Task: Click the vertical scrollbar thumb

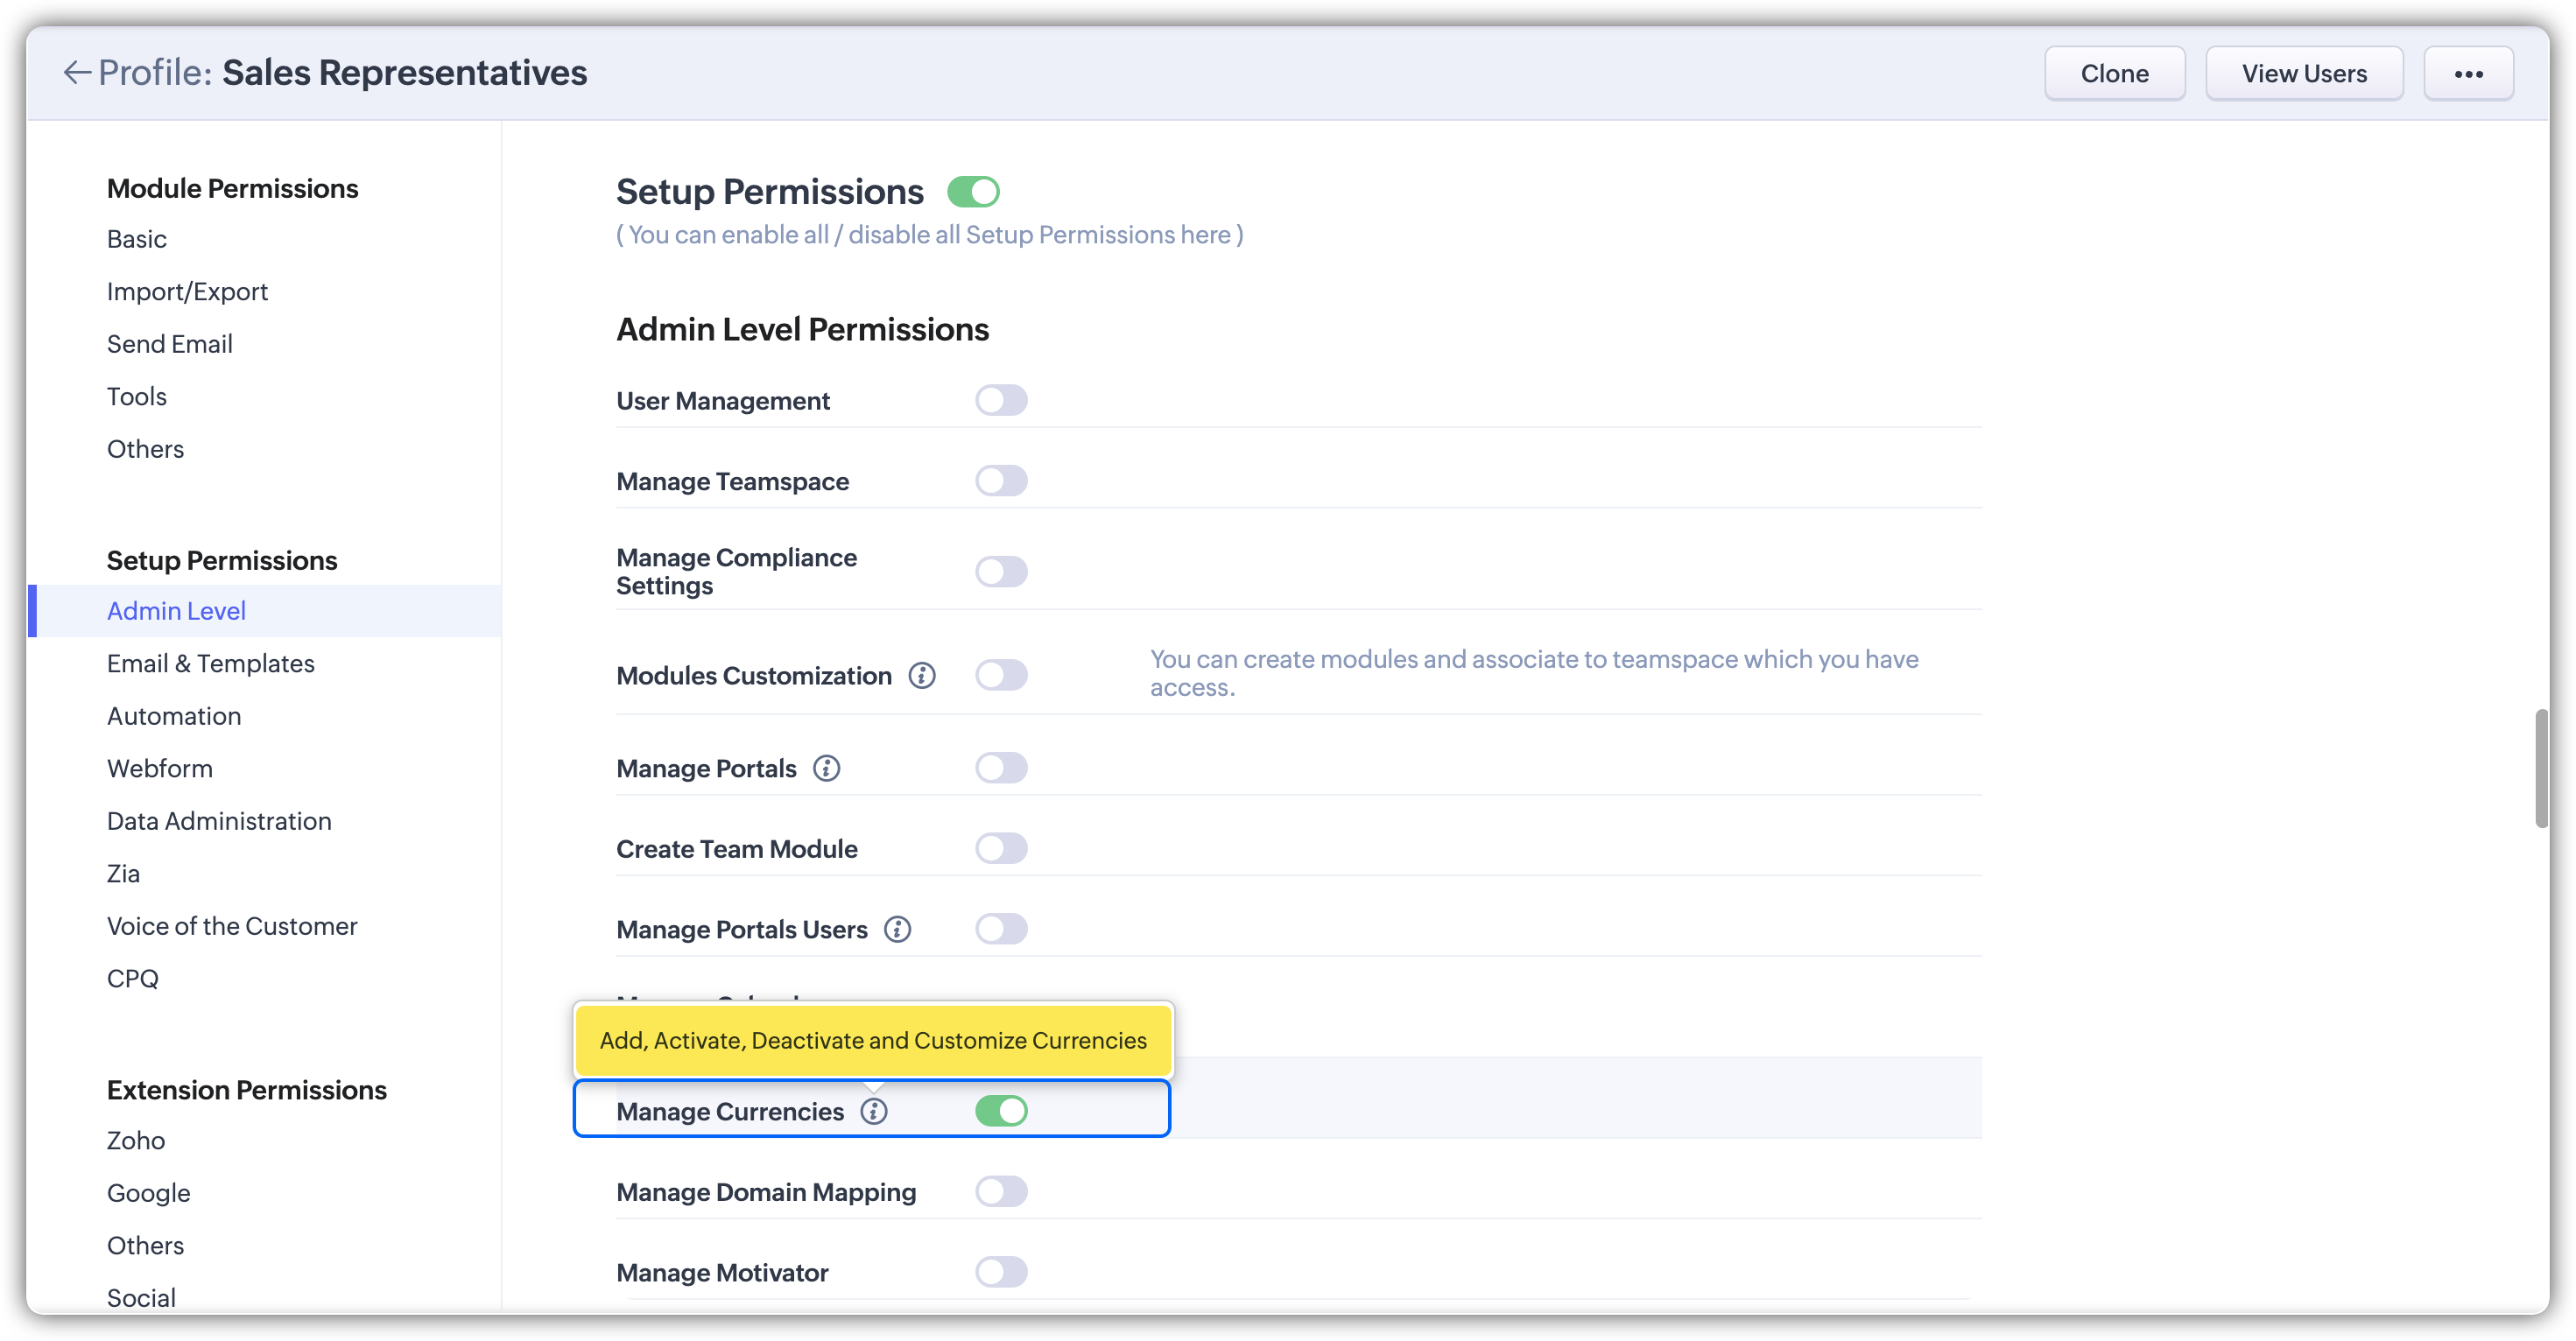Action: 2541,768
